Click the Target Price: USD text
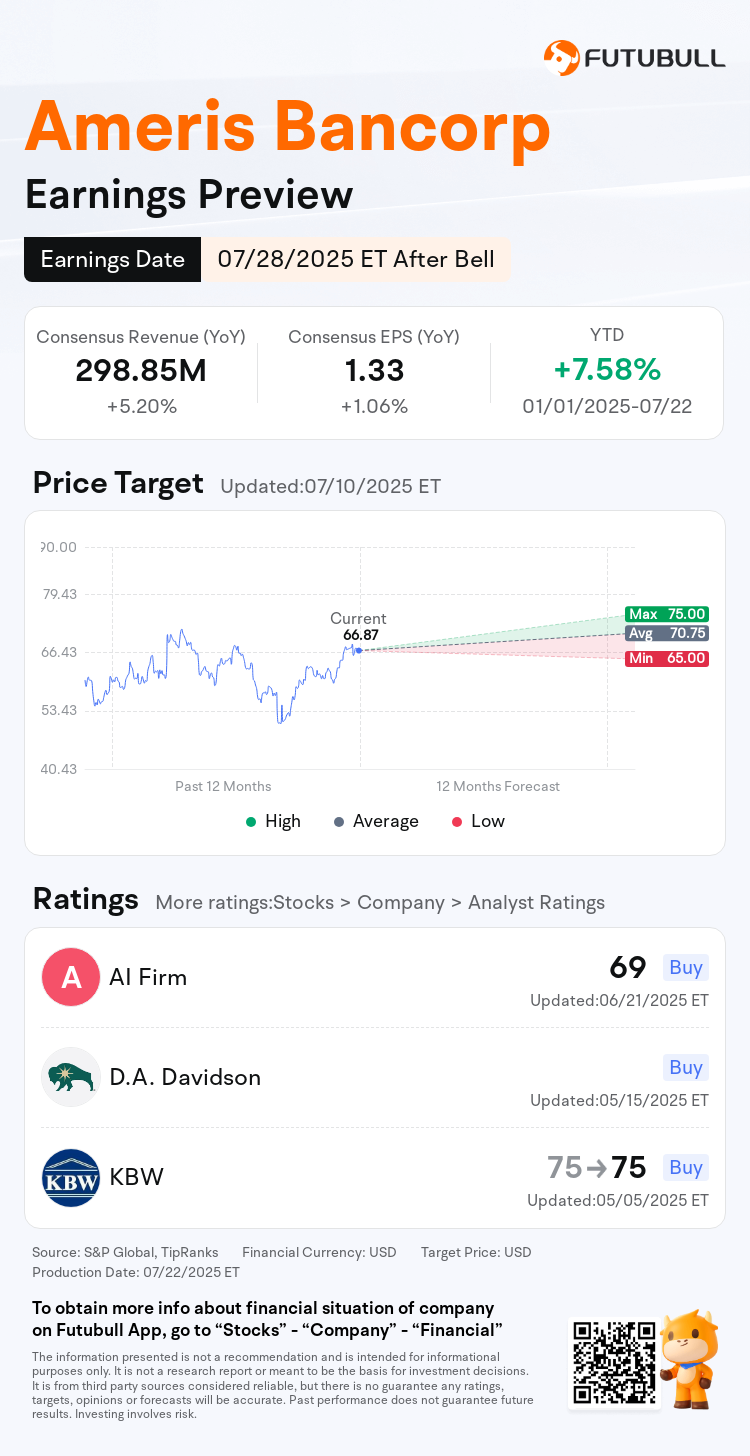Screen dimensions: 750x1456 pyautogui.click(x=476, y=1252)
